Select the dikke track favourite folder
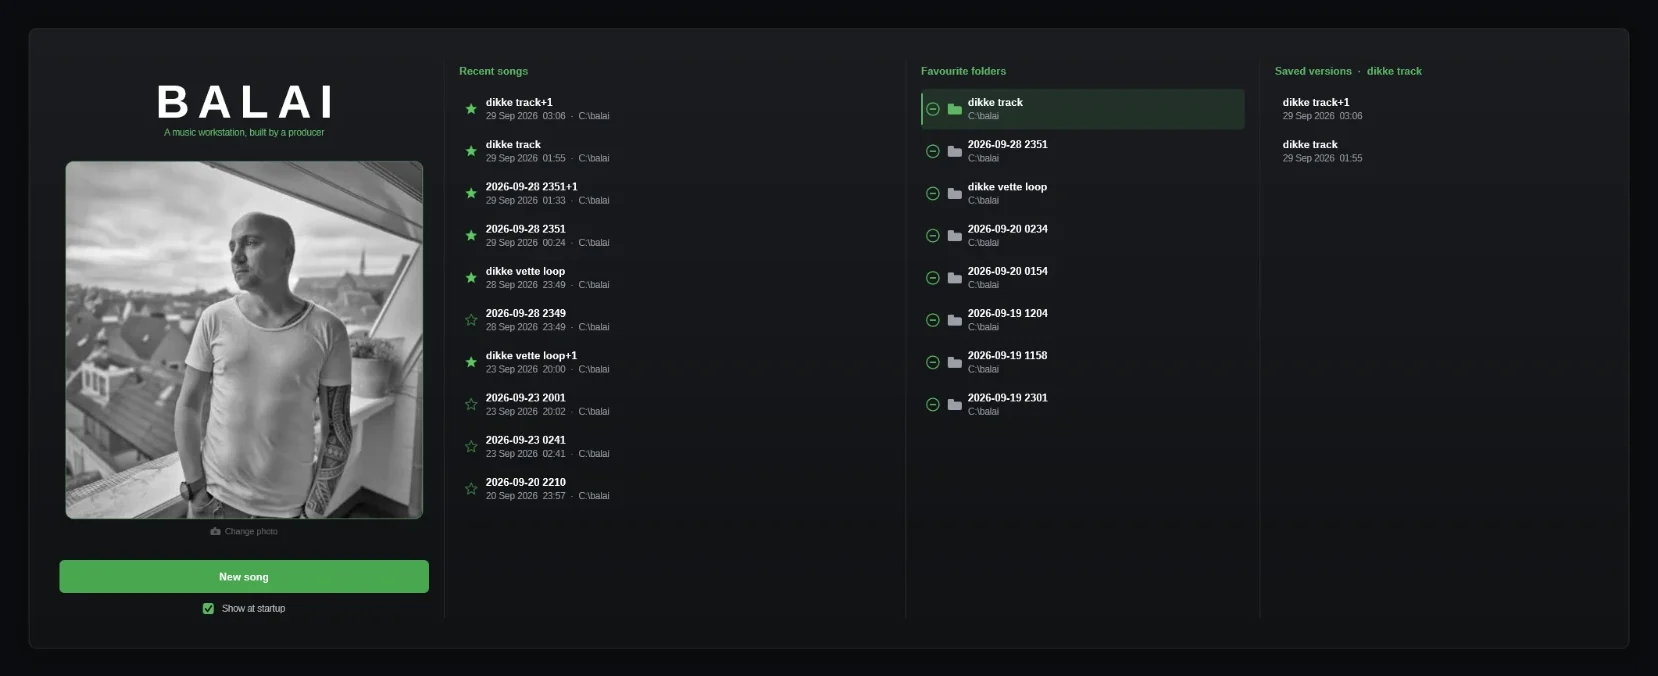The image size is (1658, 676). coord(1083,109)
